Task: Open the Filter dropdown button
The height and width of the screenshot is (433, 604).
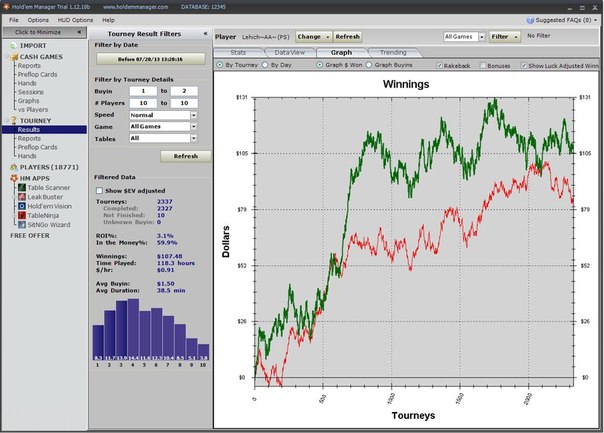Action: coord(504,37)
